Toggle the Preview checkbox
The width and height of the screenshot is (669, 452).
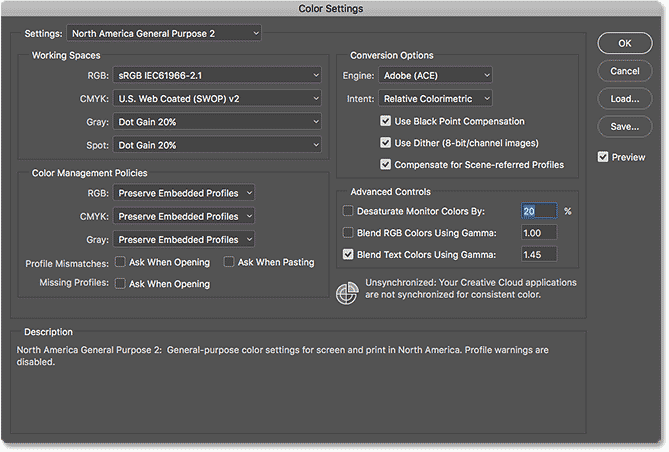click(603, 157)
